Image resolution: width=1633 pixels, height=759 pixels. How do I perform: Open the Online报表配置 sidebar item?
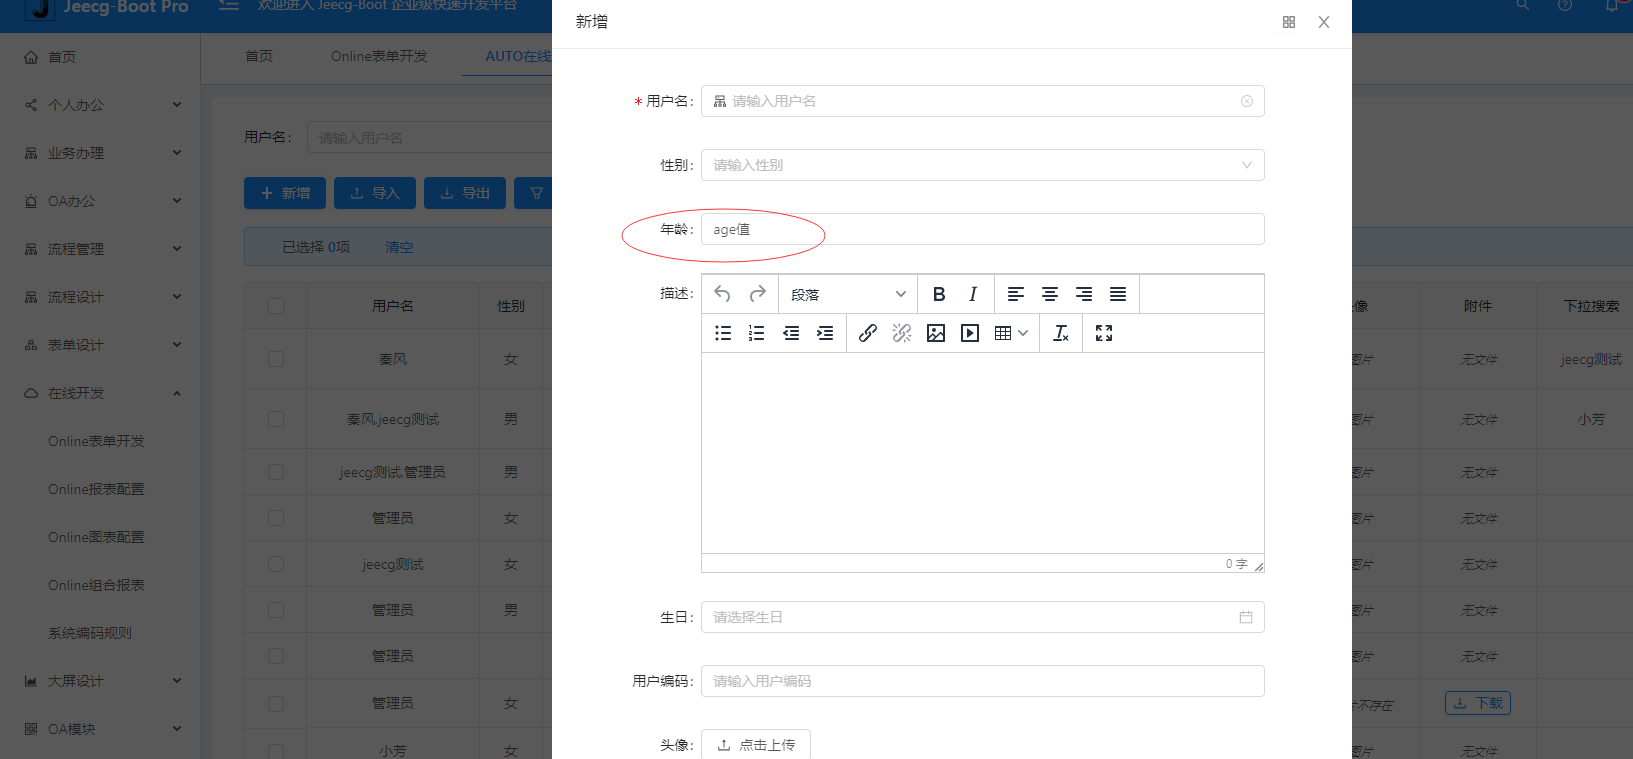coord(96,489)
